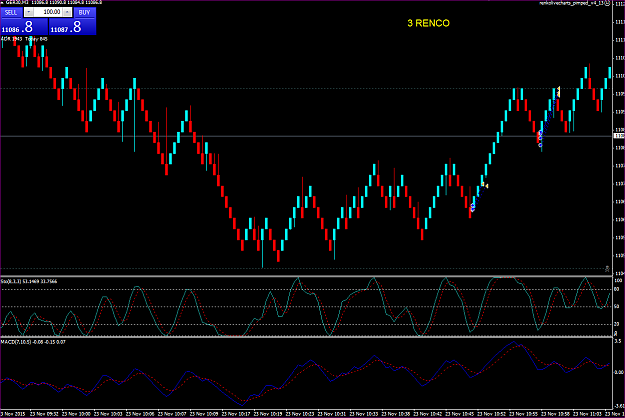625x418 pixels.
Task: Decrease the lot volume with the down arrow
Action: click(28, 12)
